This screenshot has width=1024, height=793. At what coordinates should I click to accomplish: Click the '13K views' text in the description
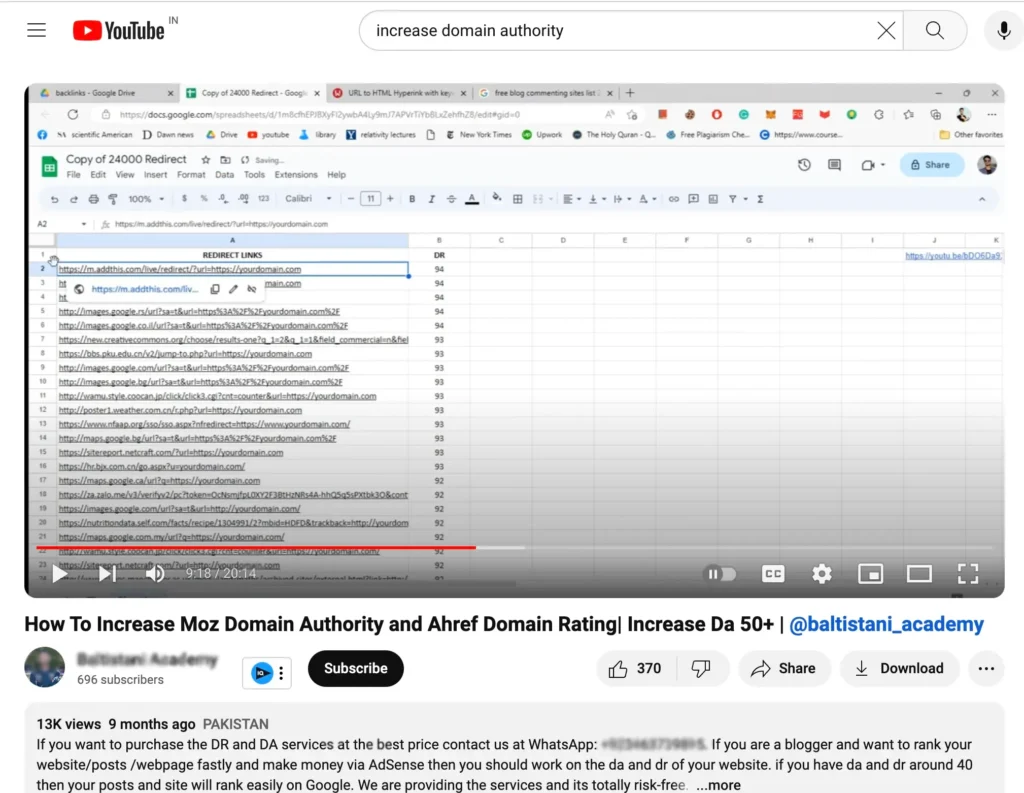[x=69, y=724]
